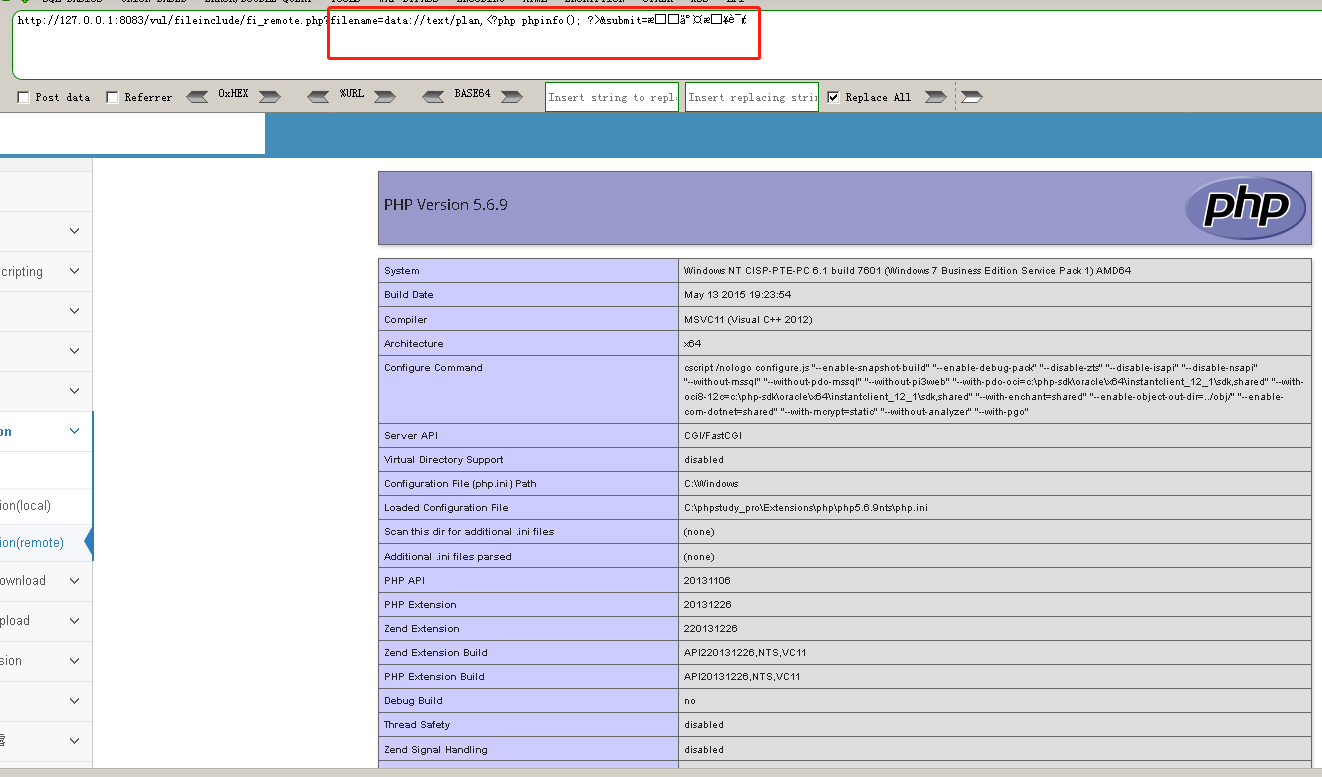This screenshot has width=1322, height=777.
Task: Click the arrow right of Replace All
Action: click(935, 97)
